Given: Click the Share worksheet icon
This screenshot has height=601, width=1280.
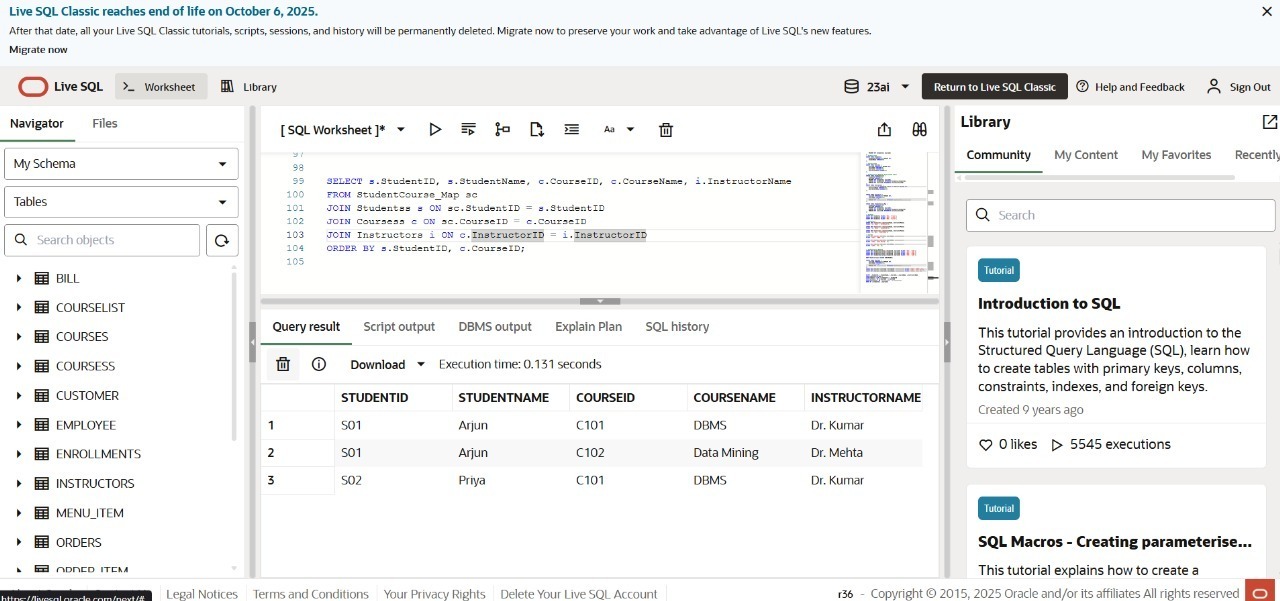Looking at the screenshot, I should point(884,130).
